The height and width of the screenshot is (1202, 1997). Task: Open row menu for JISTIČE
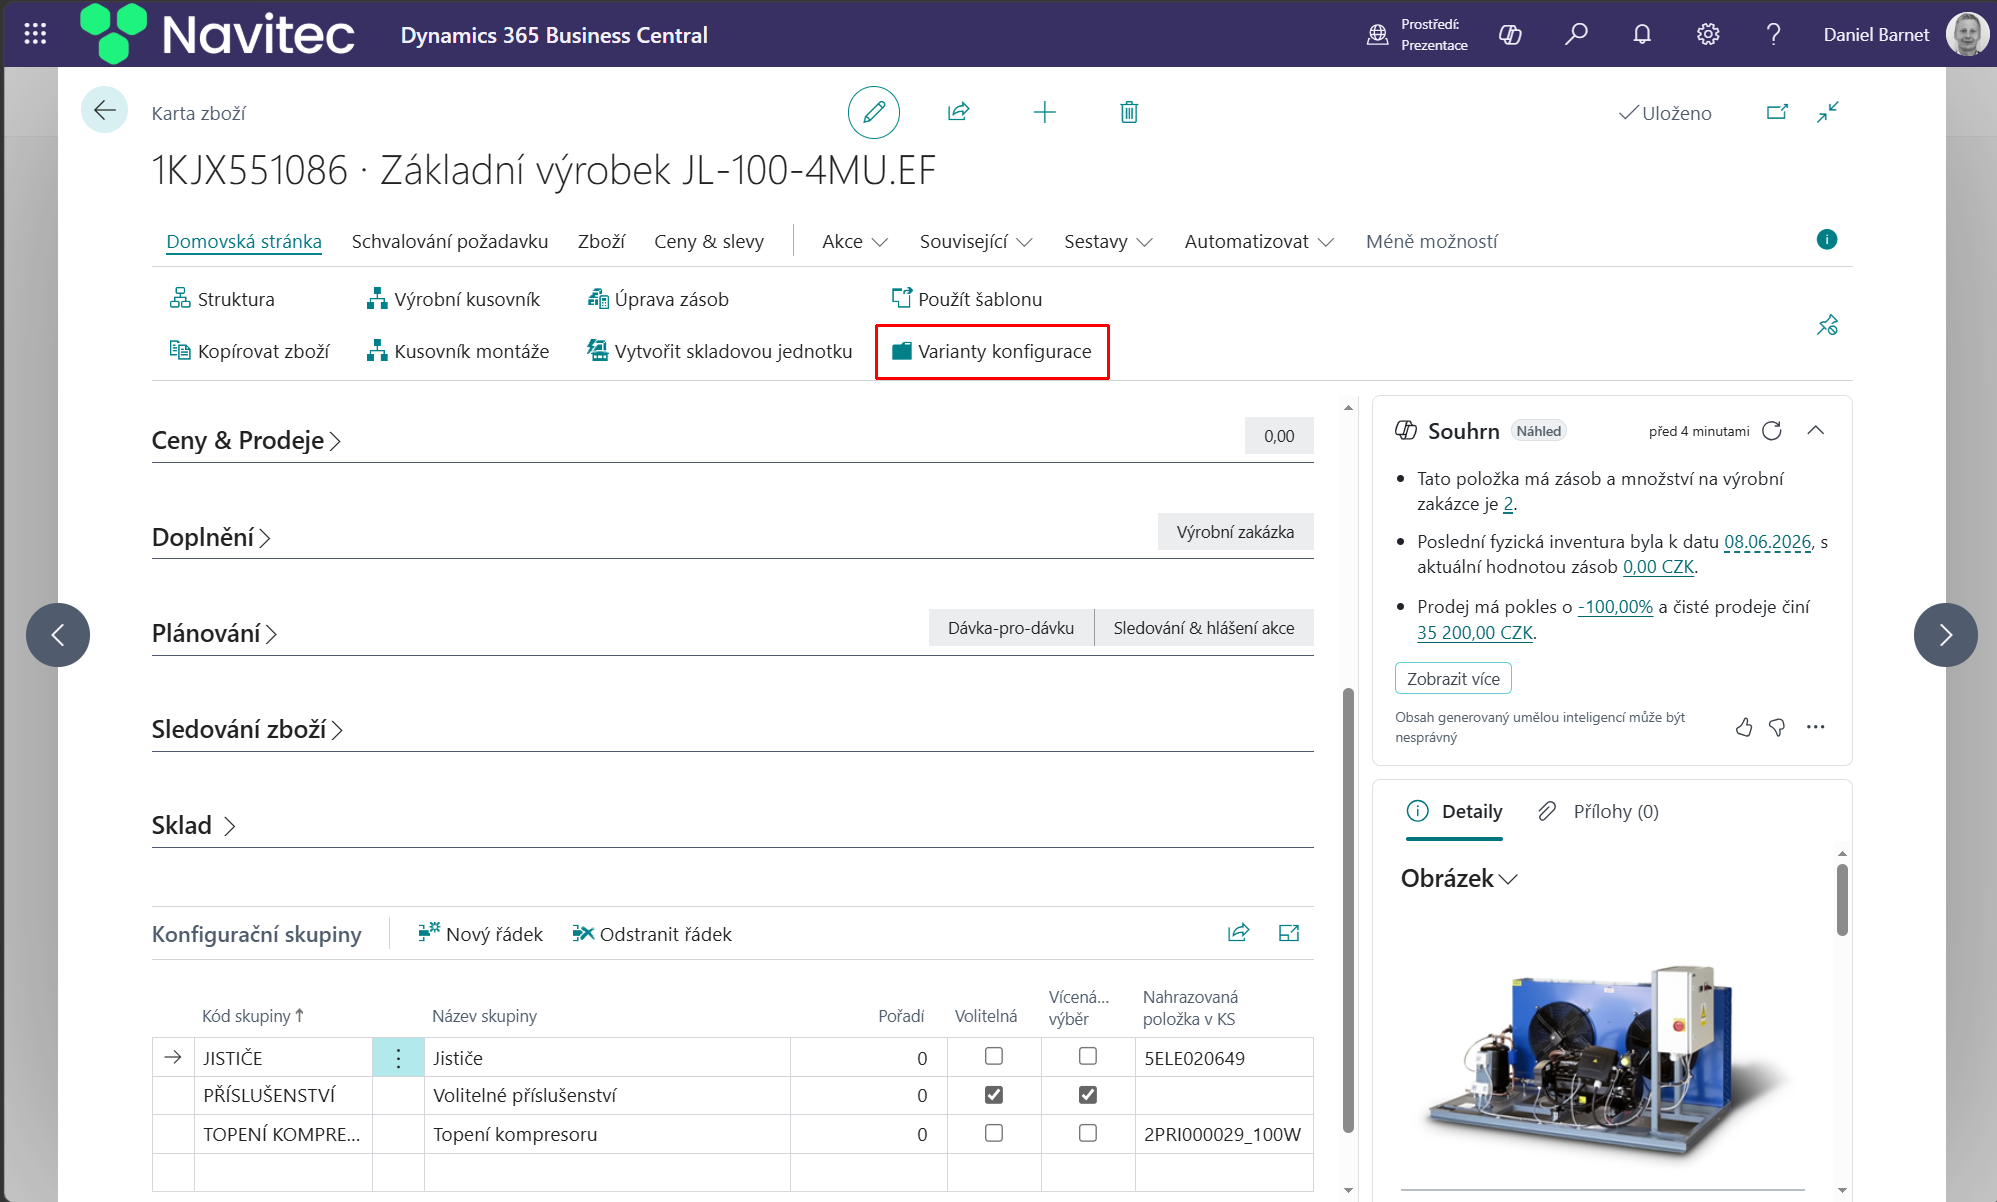click(398, 1058)
